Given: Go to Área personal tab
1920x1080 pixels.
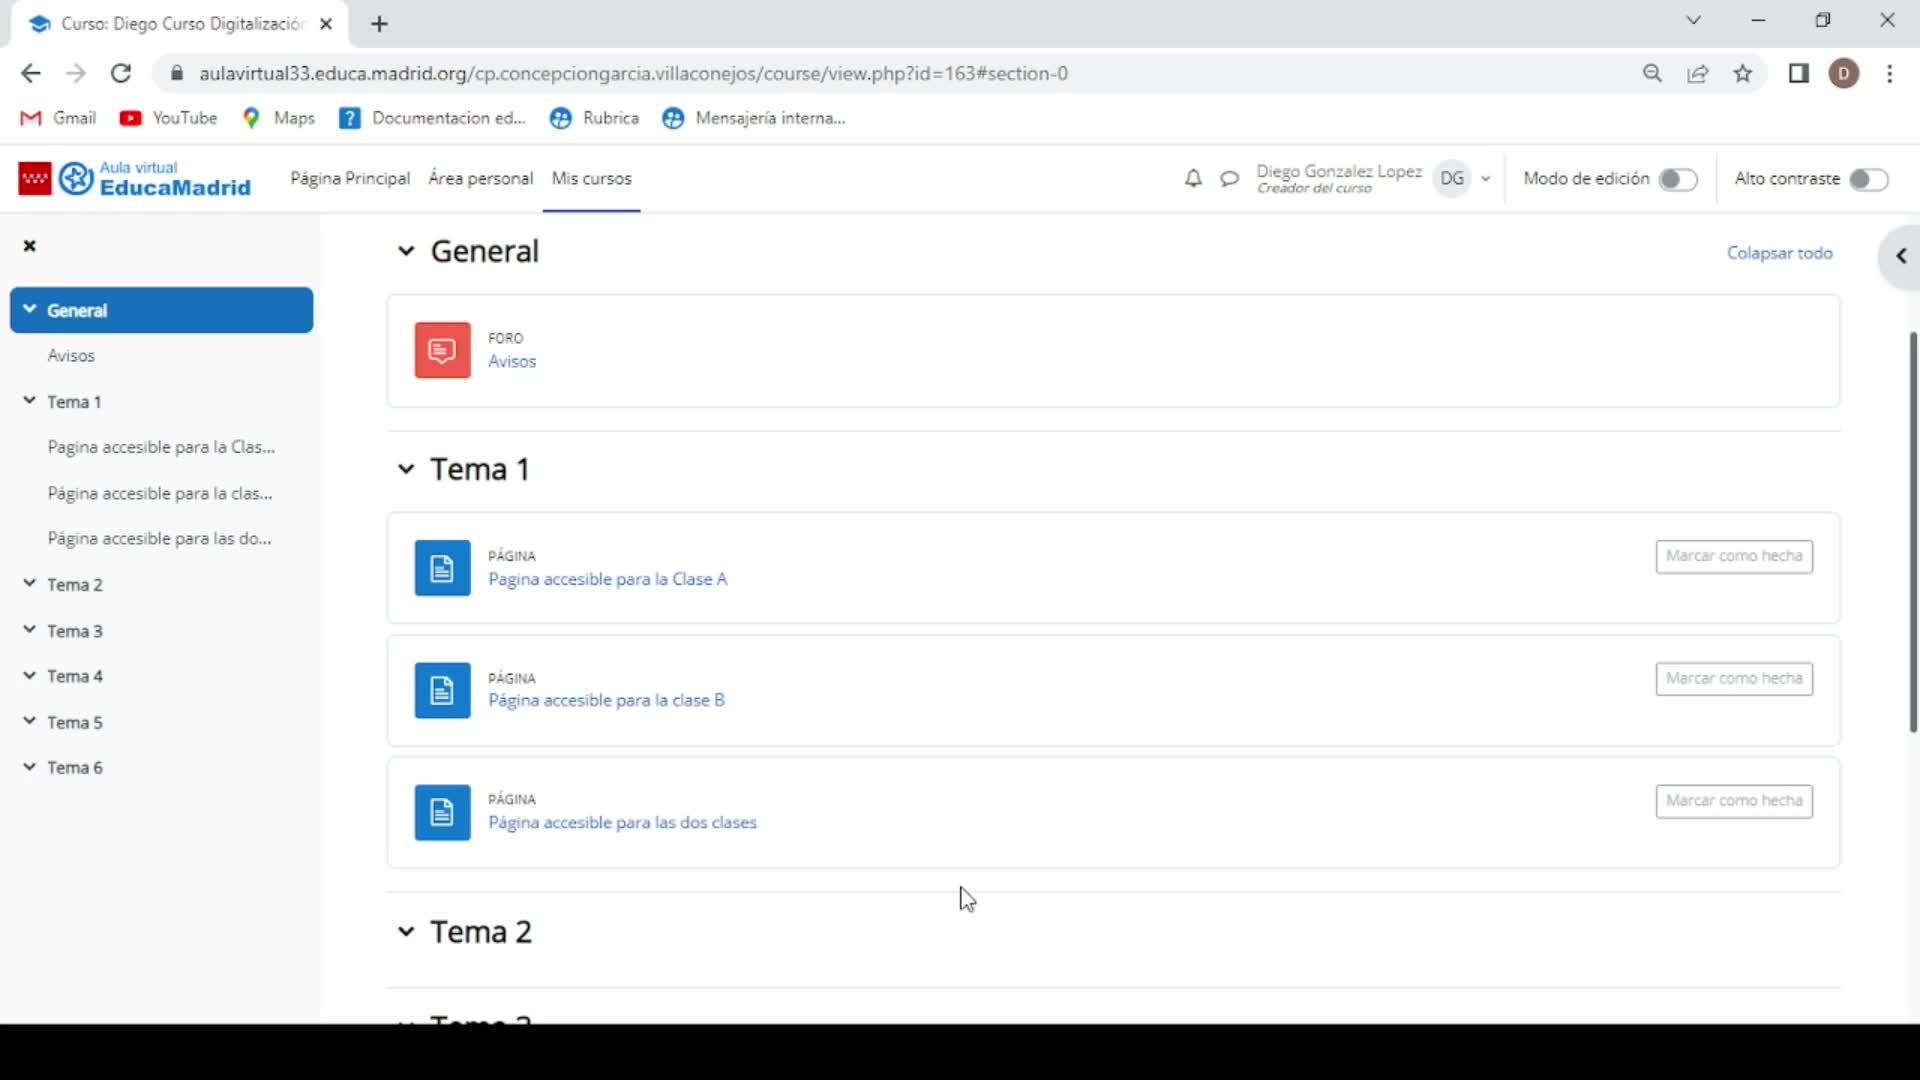Looking at the screenshot, I should 480,179.
